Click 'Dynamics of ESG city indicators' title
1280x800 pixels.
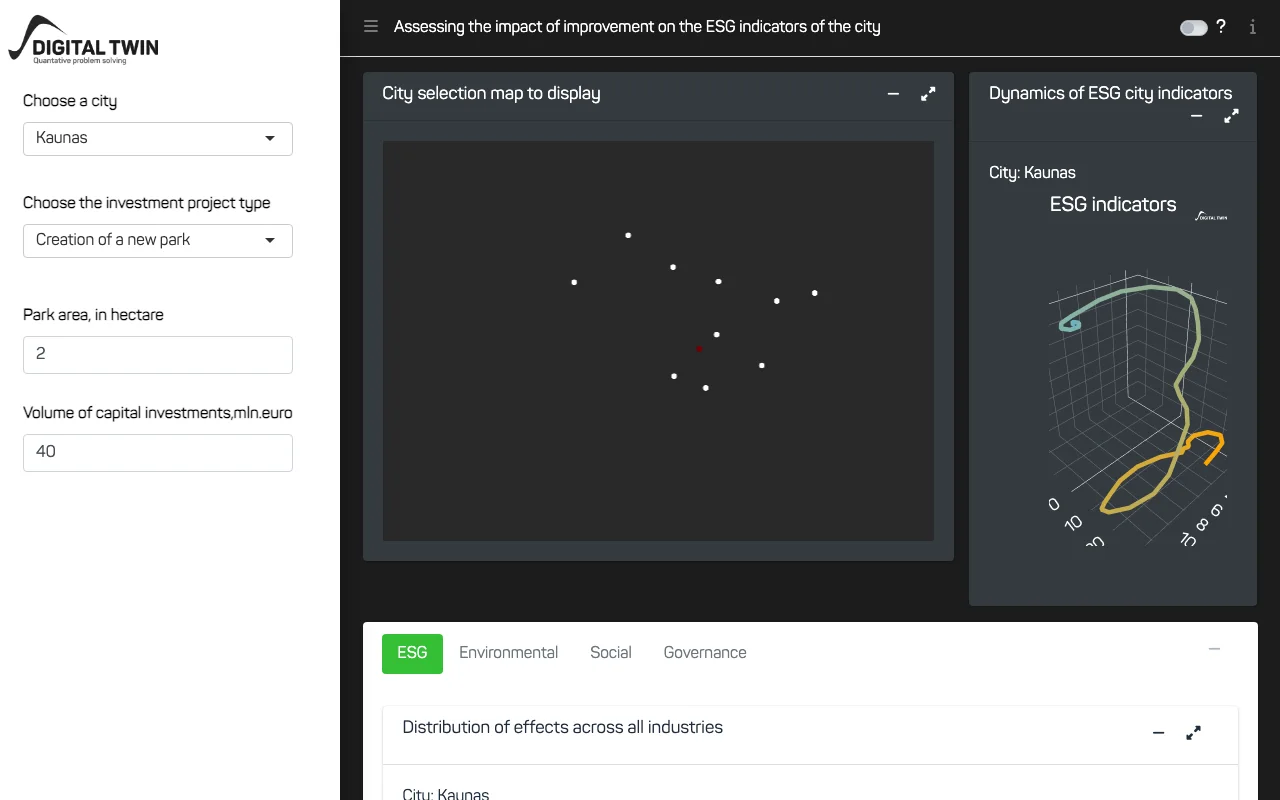click(x=1110, y=93)
